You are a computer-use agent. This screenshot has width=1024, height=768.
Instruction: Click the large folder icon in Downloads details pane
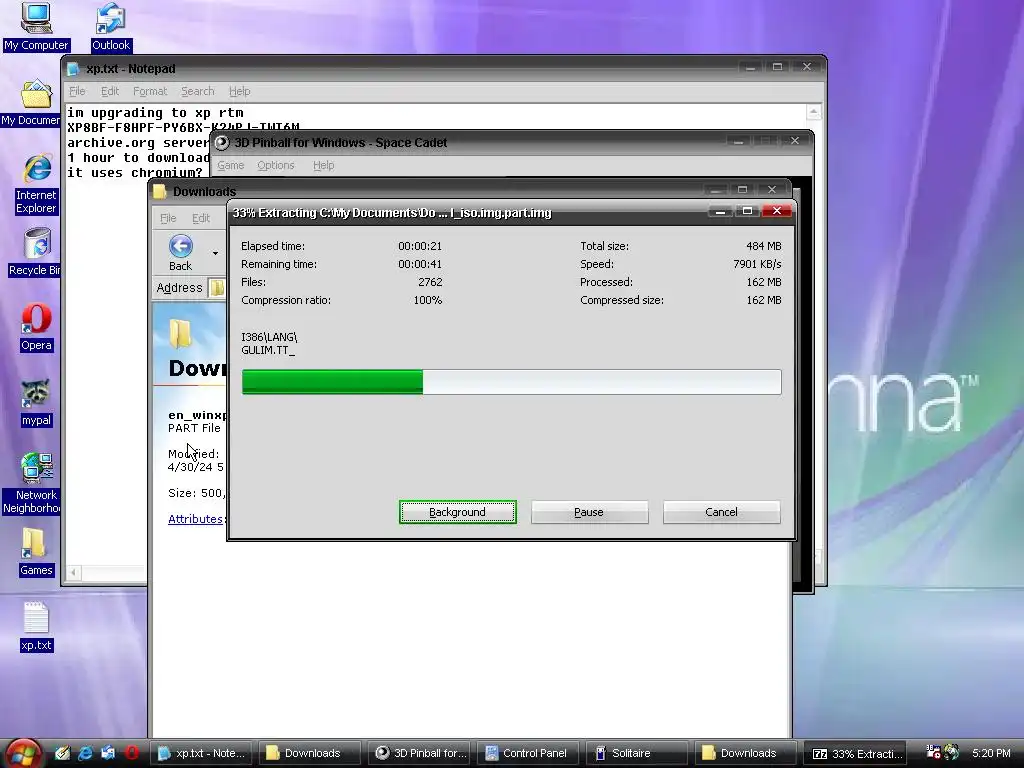point(180,333)
